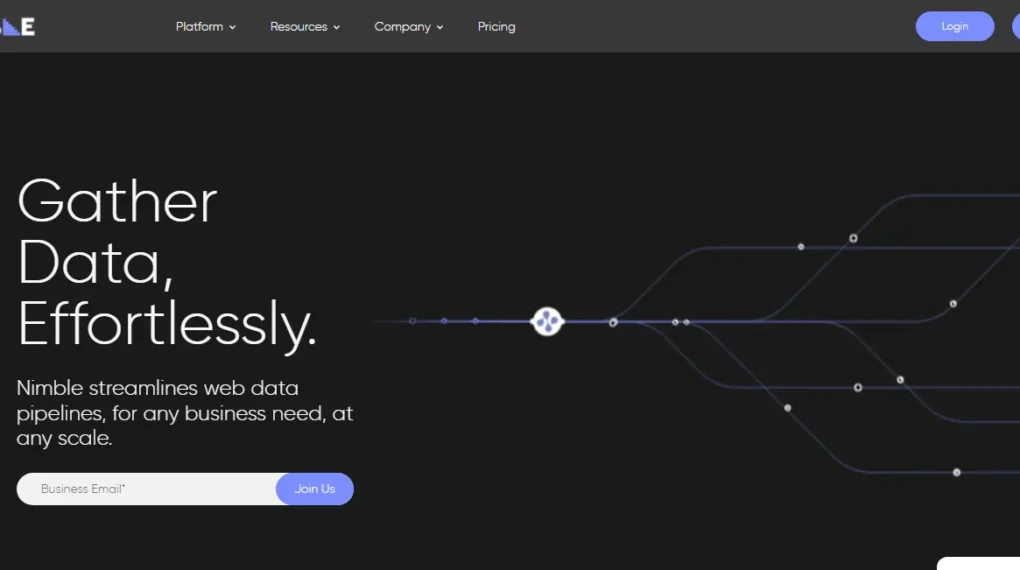Viewport: 1020px width, 570px height.
Task: Go to the Pricing page
Action: (496, 27)
